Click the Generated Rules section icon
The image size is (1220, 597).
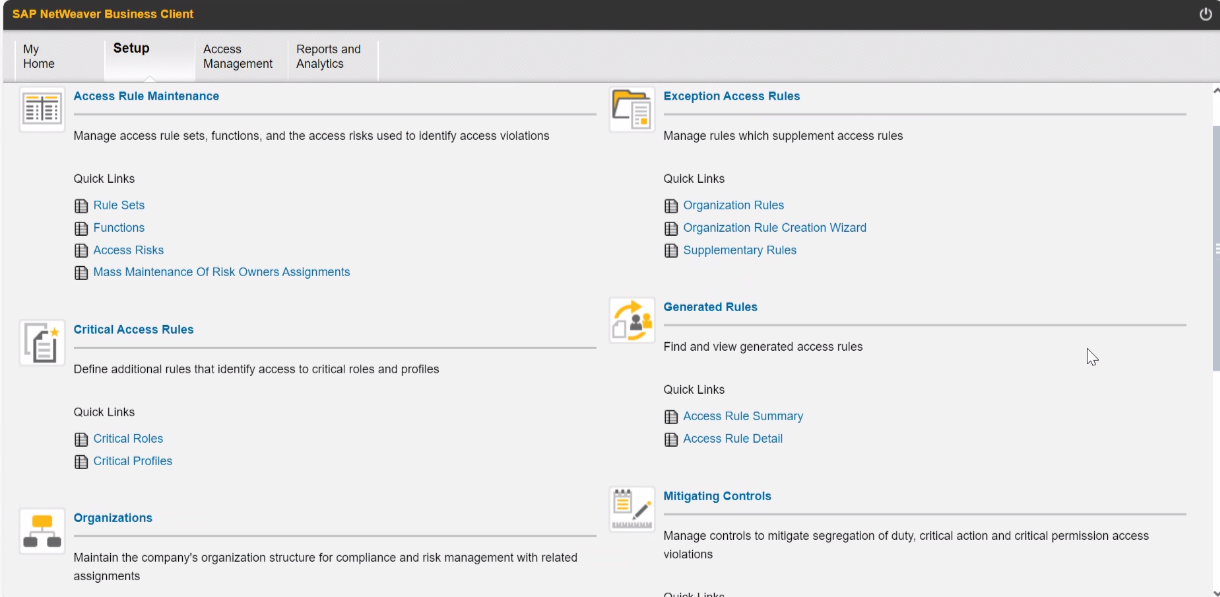tap(632, 320)
